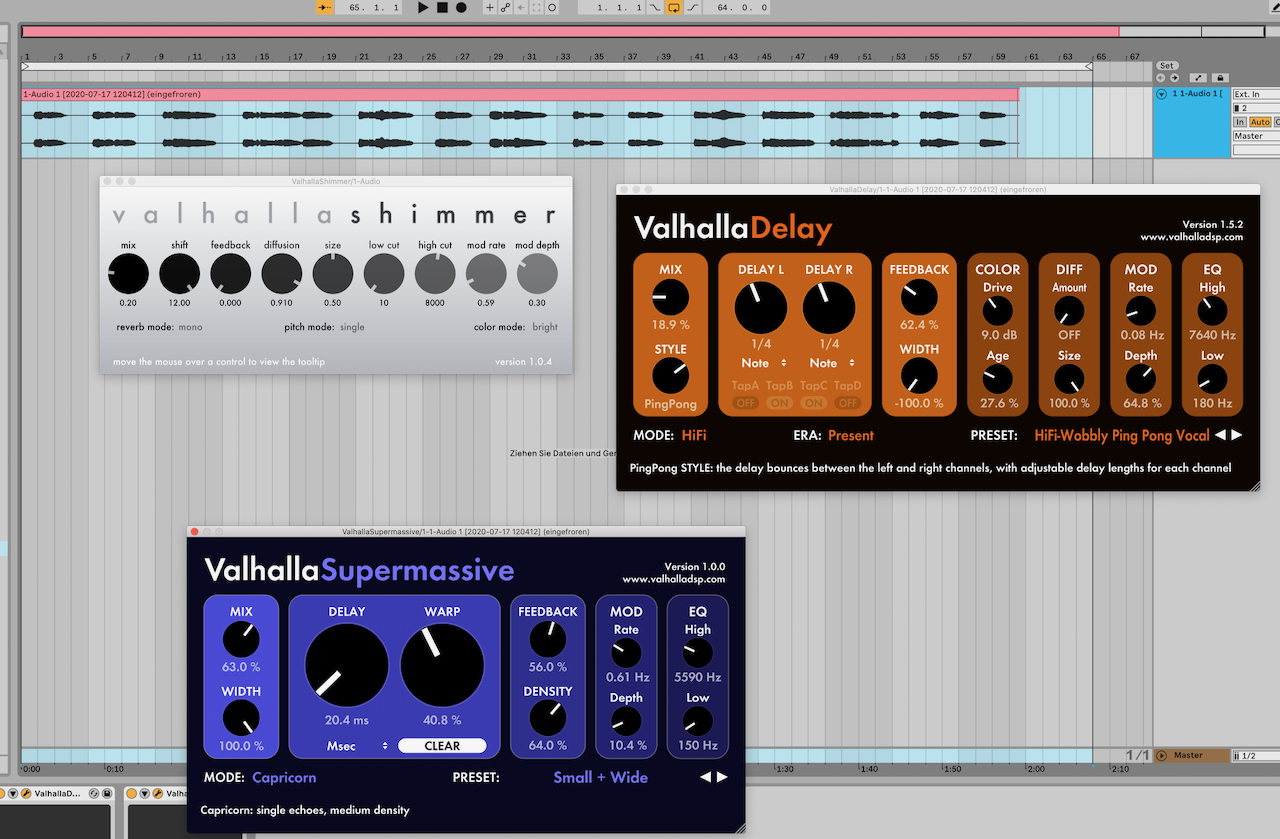
Task: Click the diffusion knob in ValhallaShimmer
Action: pos(281,273)
